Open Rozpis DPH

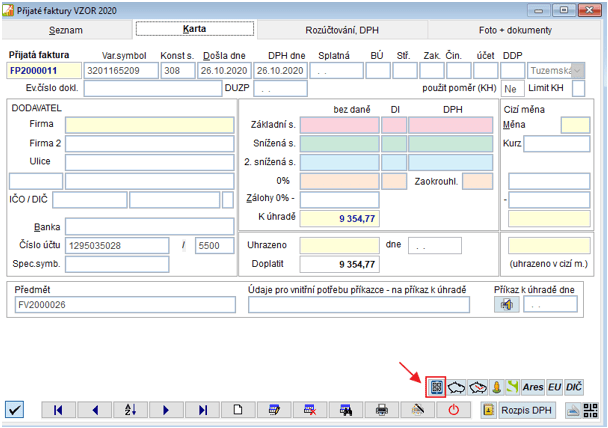[x=526, y=410]
